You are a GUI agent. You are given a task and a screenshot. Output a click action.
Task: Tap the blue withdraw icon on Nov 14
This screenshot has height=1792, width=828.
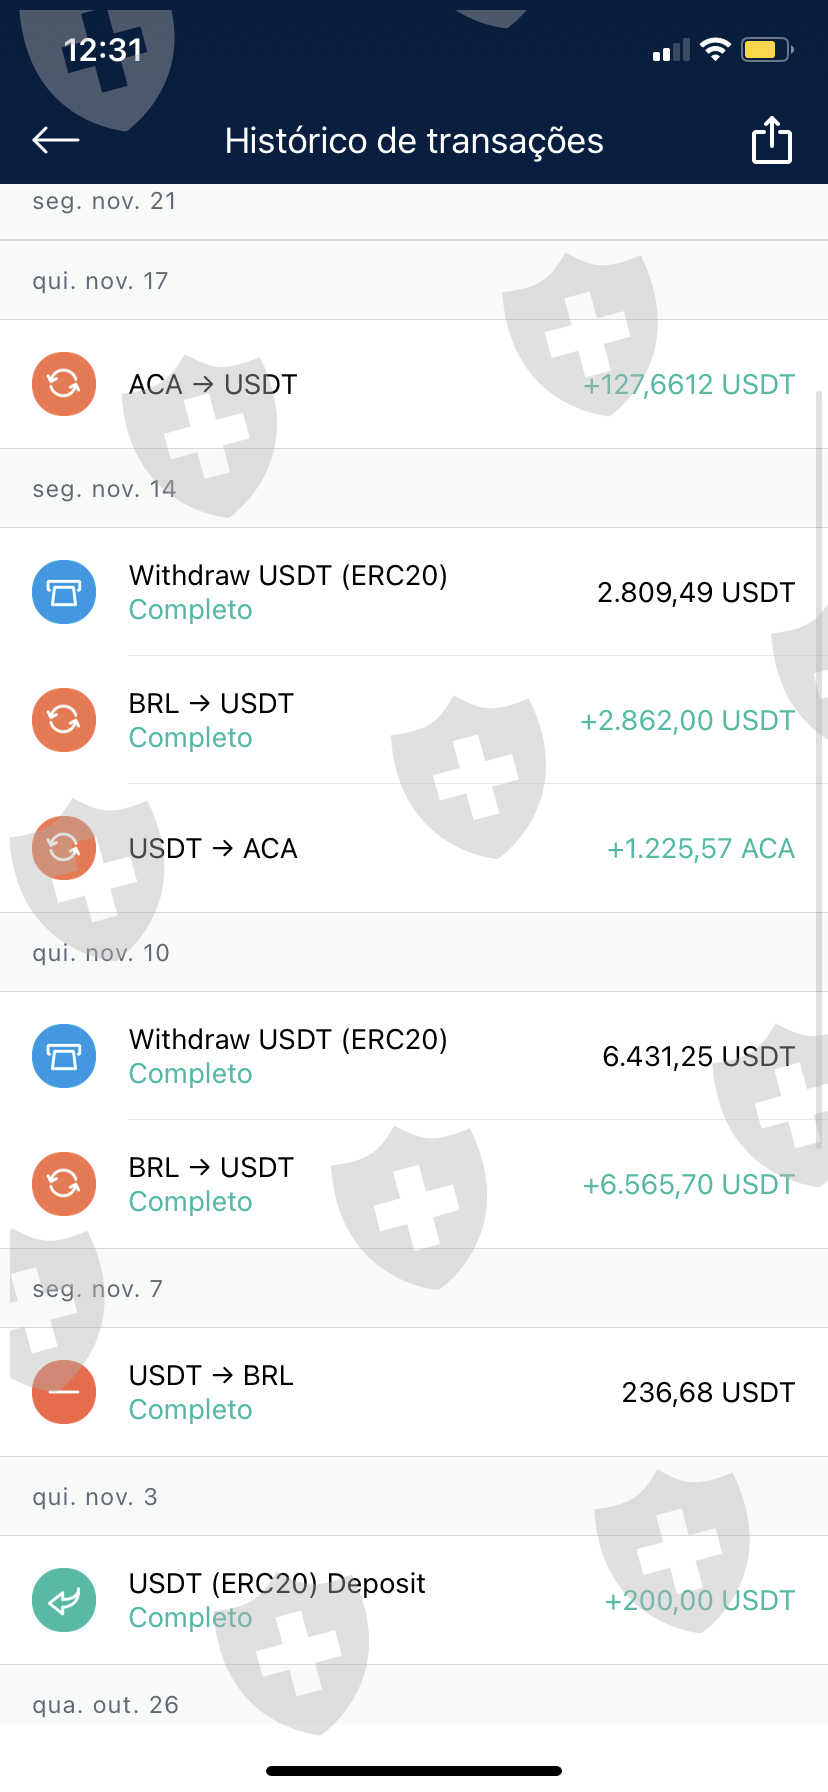[64, 592]
